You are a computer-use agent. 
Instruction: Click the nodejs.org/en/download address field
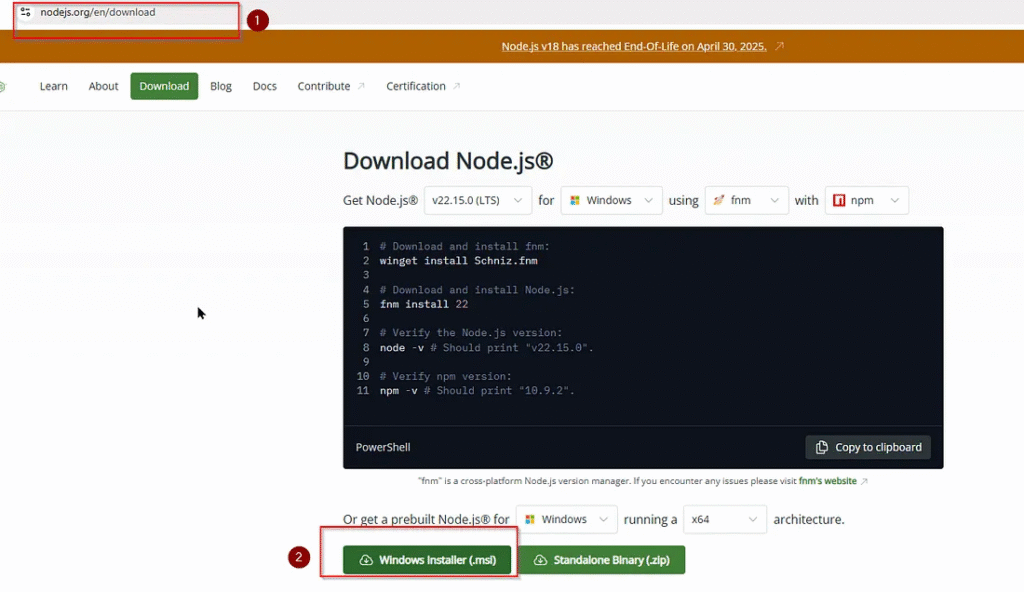point(126,12)
